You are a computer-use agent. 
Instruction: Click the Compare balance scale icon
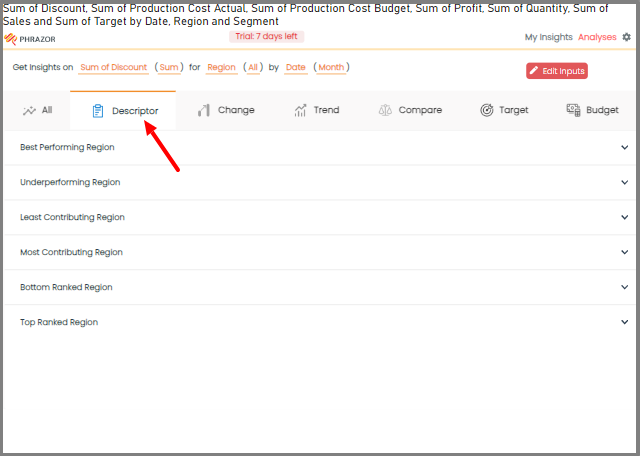pyautogui.click(x=385, y=110)
